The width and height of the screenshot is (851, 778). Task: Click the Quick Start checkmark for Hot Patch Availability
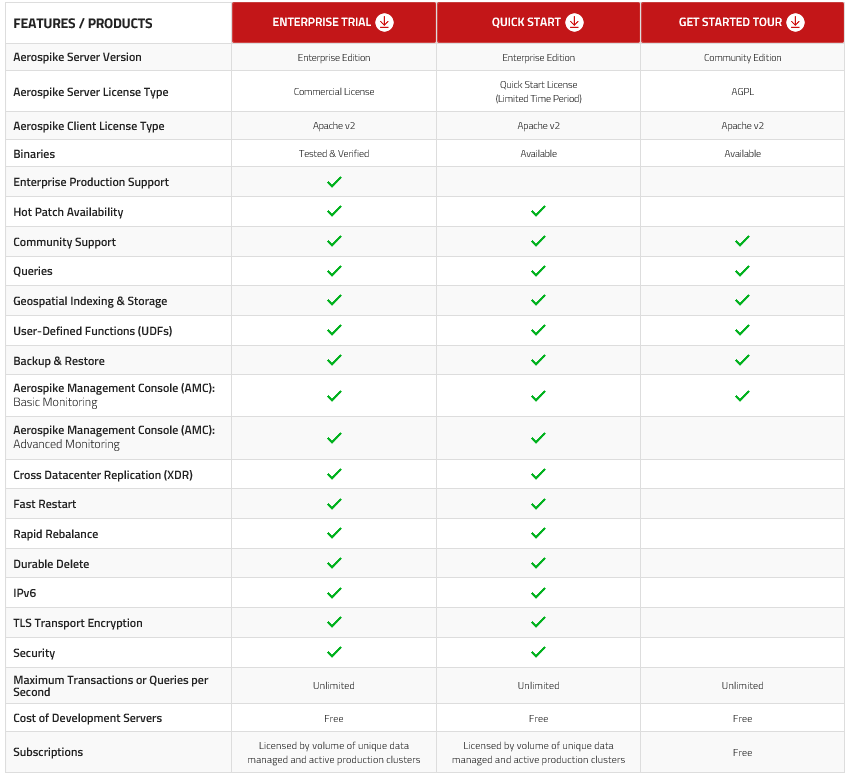click(x=538, y=211)
